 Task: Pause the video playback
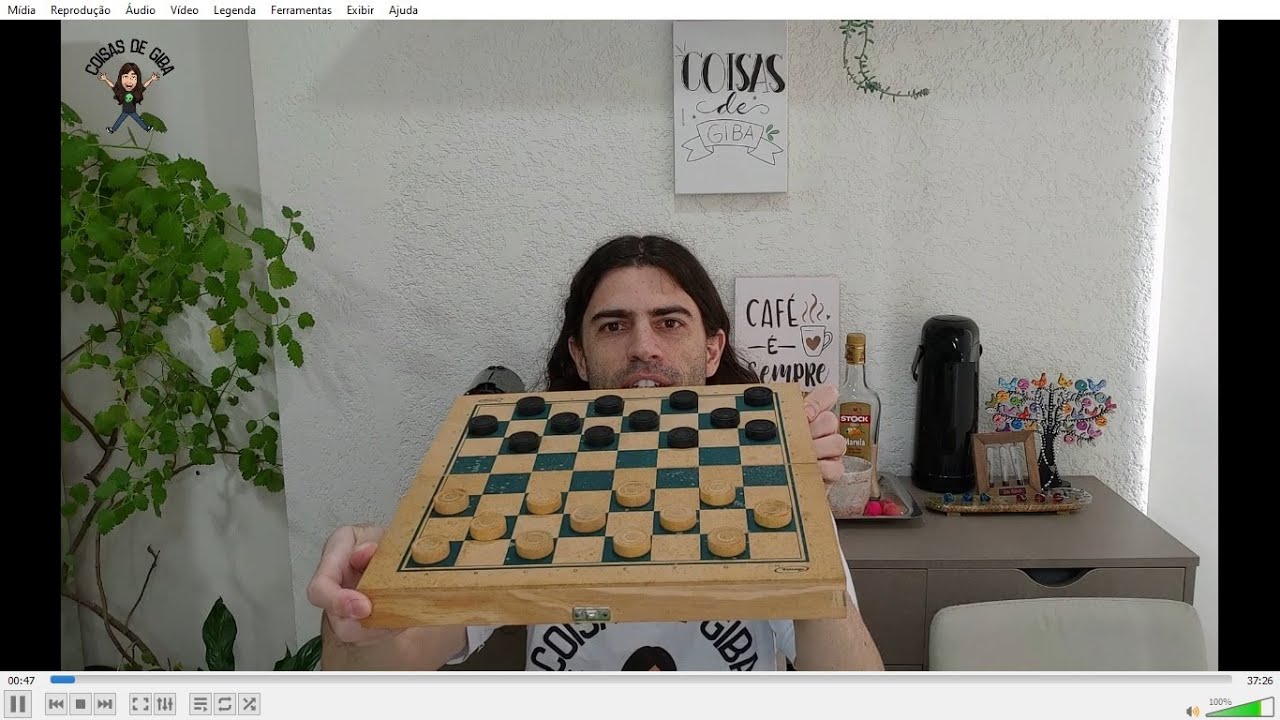pos(18,704)
